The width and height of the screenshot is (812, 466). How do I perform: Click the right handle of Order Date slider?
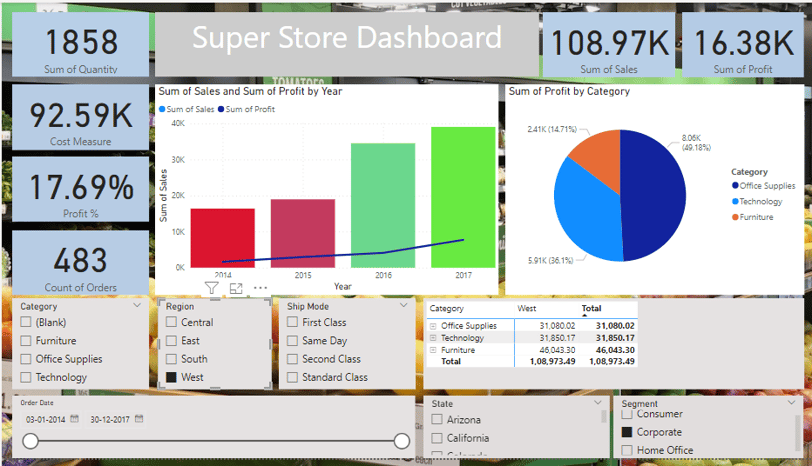pyautogui.click(x=402, y=441)
